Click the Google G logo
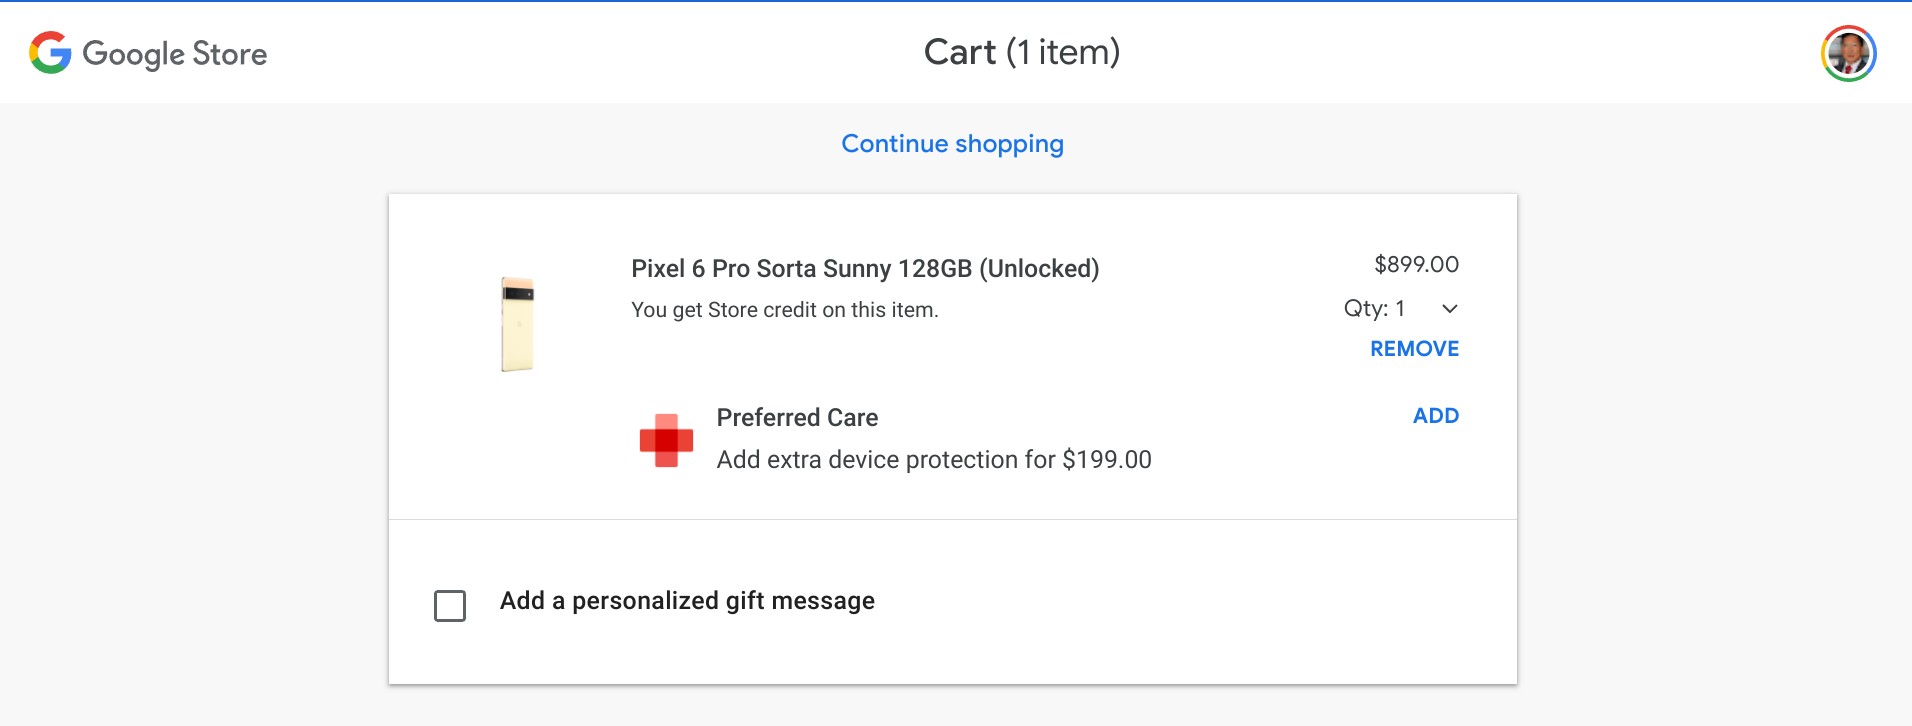The height and width of the screenshot is (726, 1912). (x=50, y=53)
